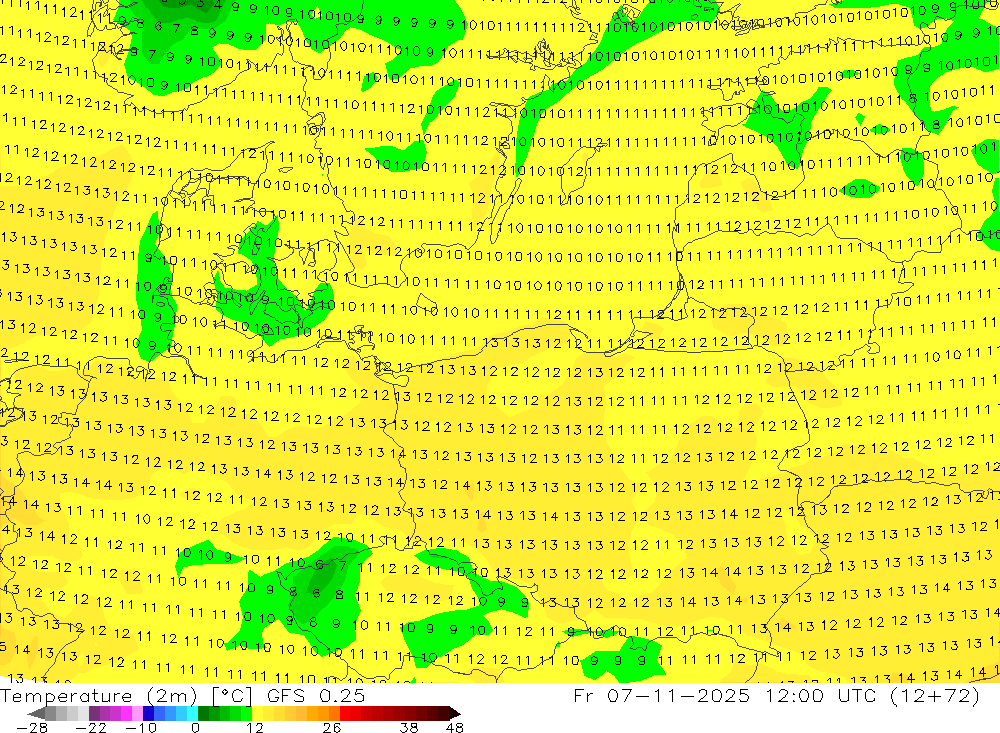Click the '38' legend scale label
Viewport: 1000px width, 733px height.
[409, 727]
